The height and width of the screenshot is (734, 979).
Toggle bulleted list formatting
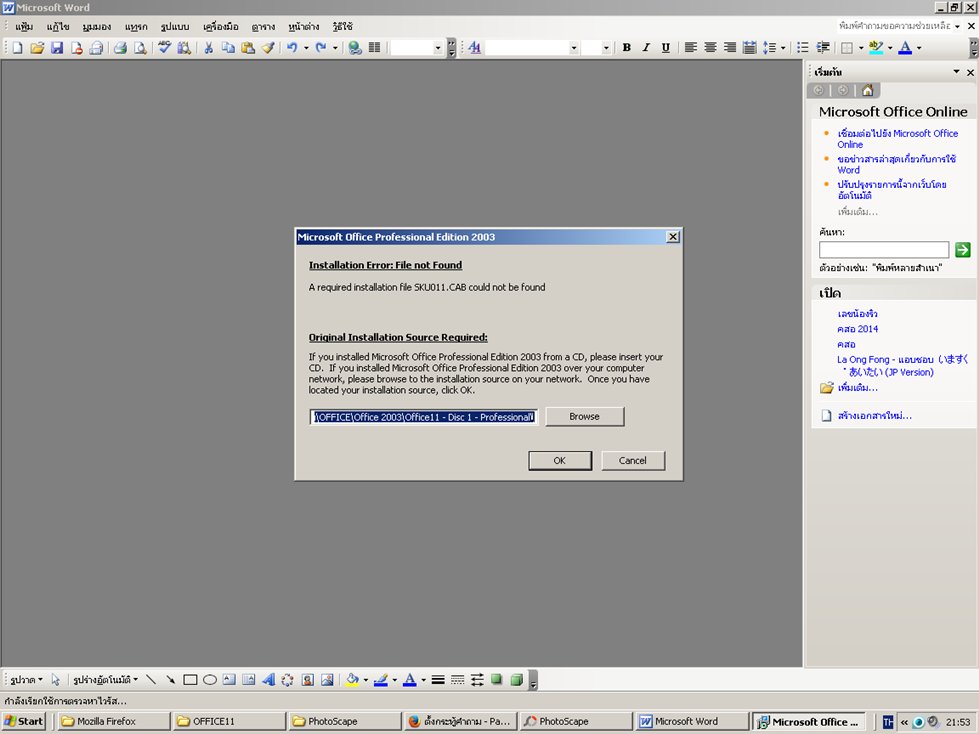pos(803,47)
